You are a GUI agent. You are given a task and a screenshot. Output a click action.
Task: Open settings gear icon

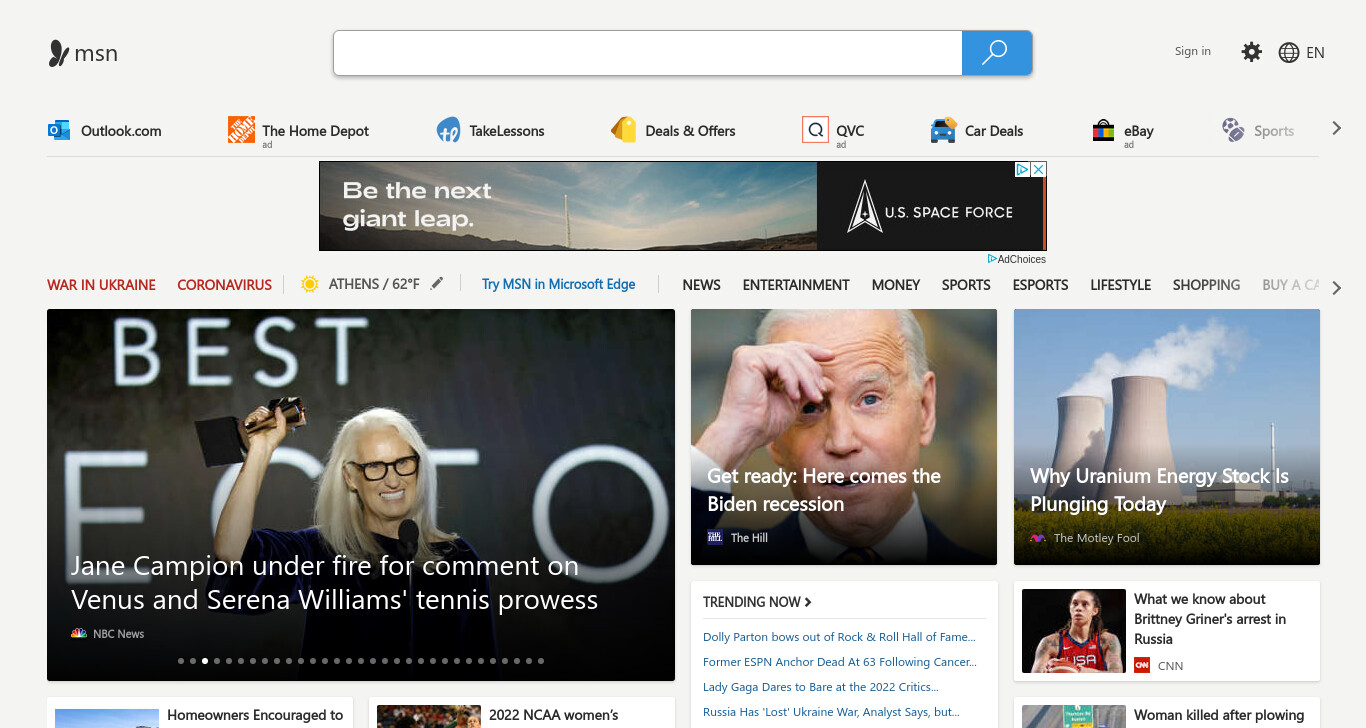coord(1251,52)
